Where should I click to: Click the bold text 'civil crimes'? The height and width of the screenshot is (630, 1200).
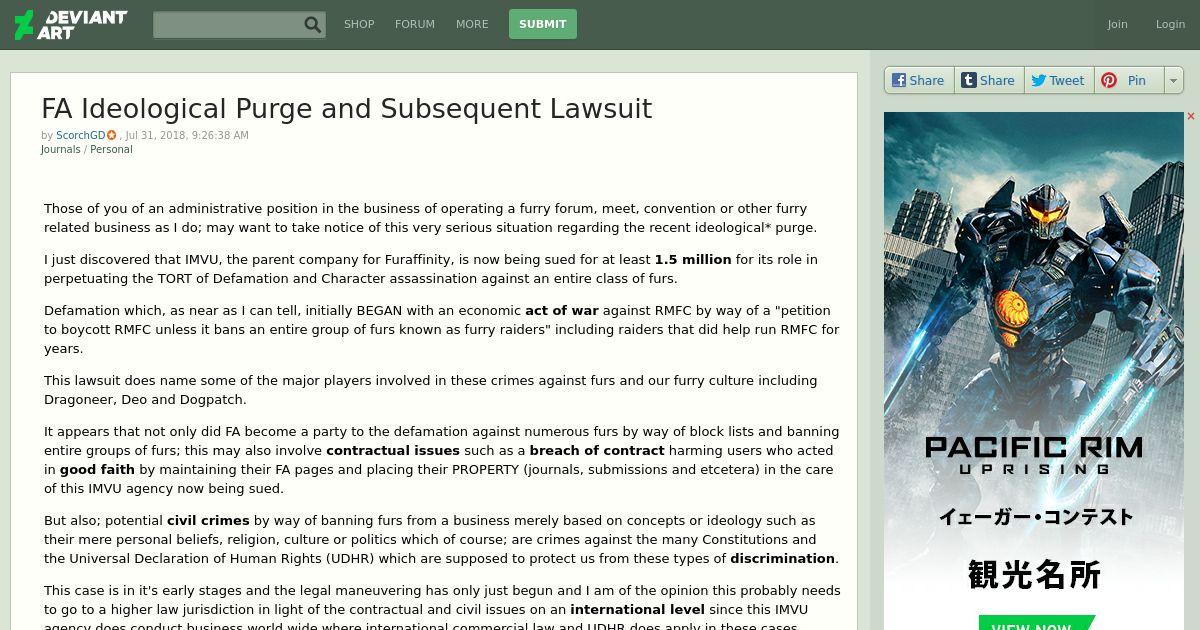pyautogui.click(x=208, y=520)
